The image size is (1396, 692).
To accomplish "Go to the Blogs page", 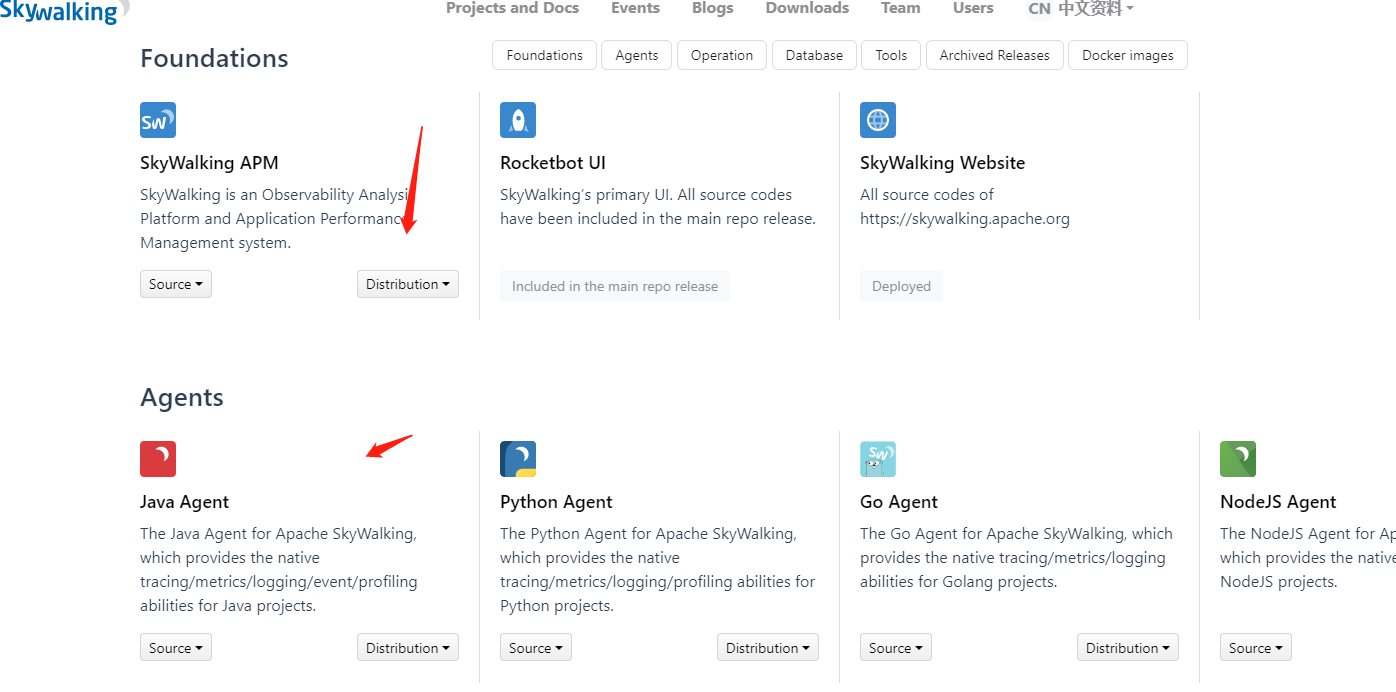I will point(712,8).
